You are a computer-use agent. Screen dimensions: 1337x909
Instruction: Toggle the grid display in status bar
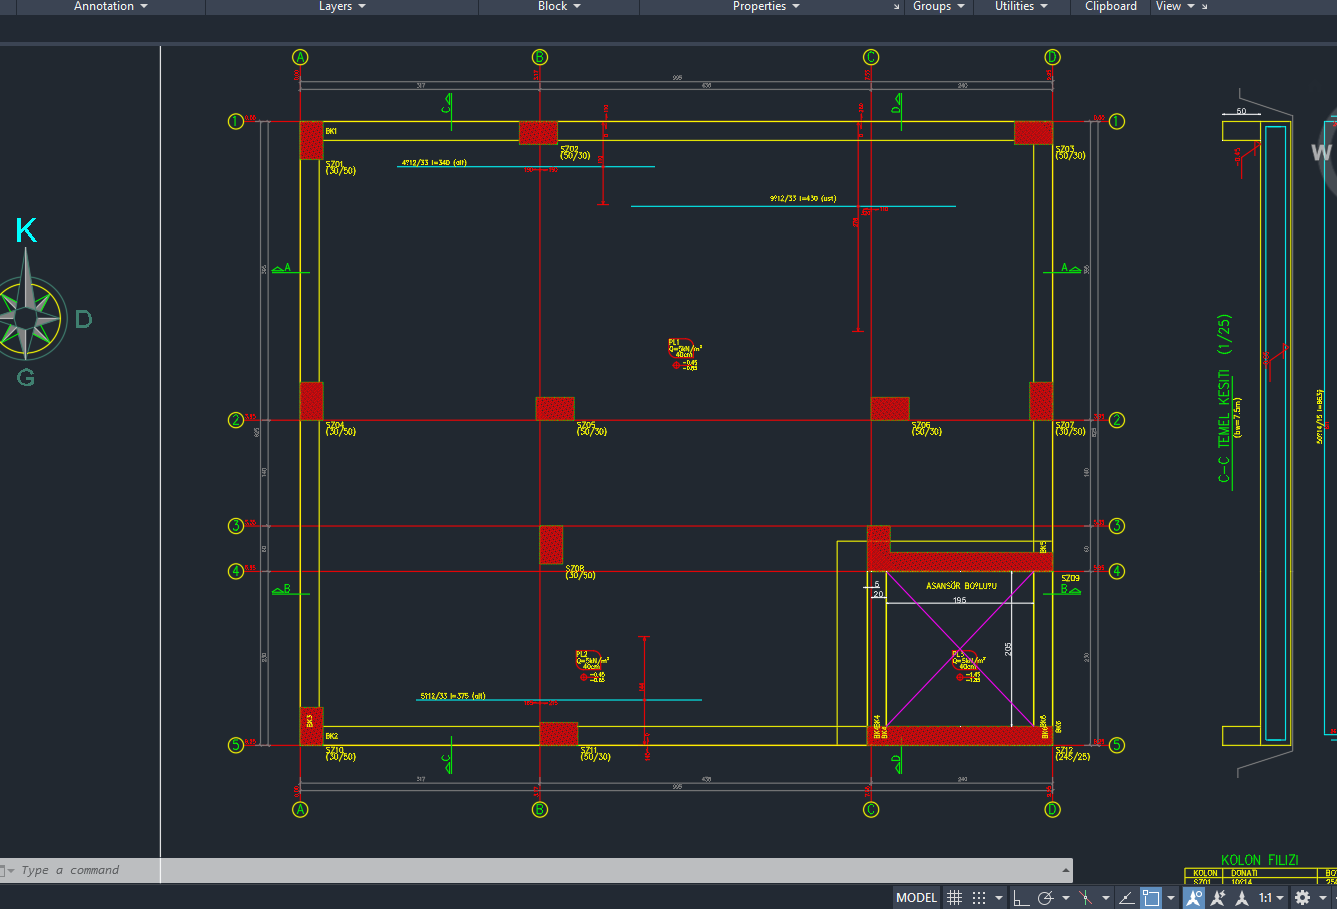click(954, 898)
